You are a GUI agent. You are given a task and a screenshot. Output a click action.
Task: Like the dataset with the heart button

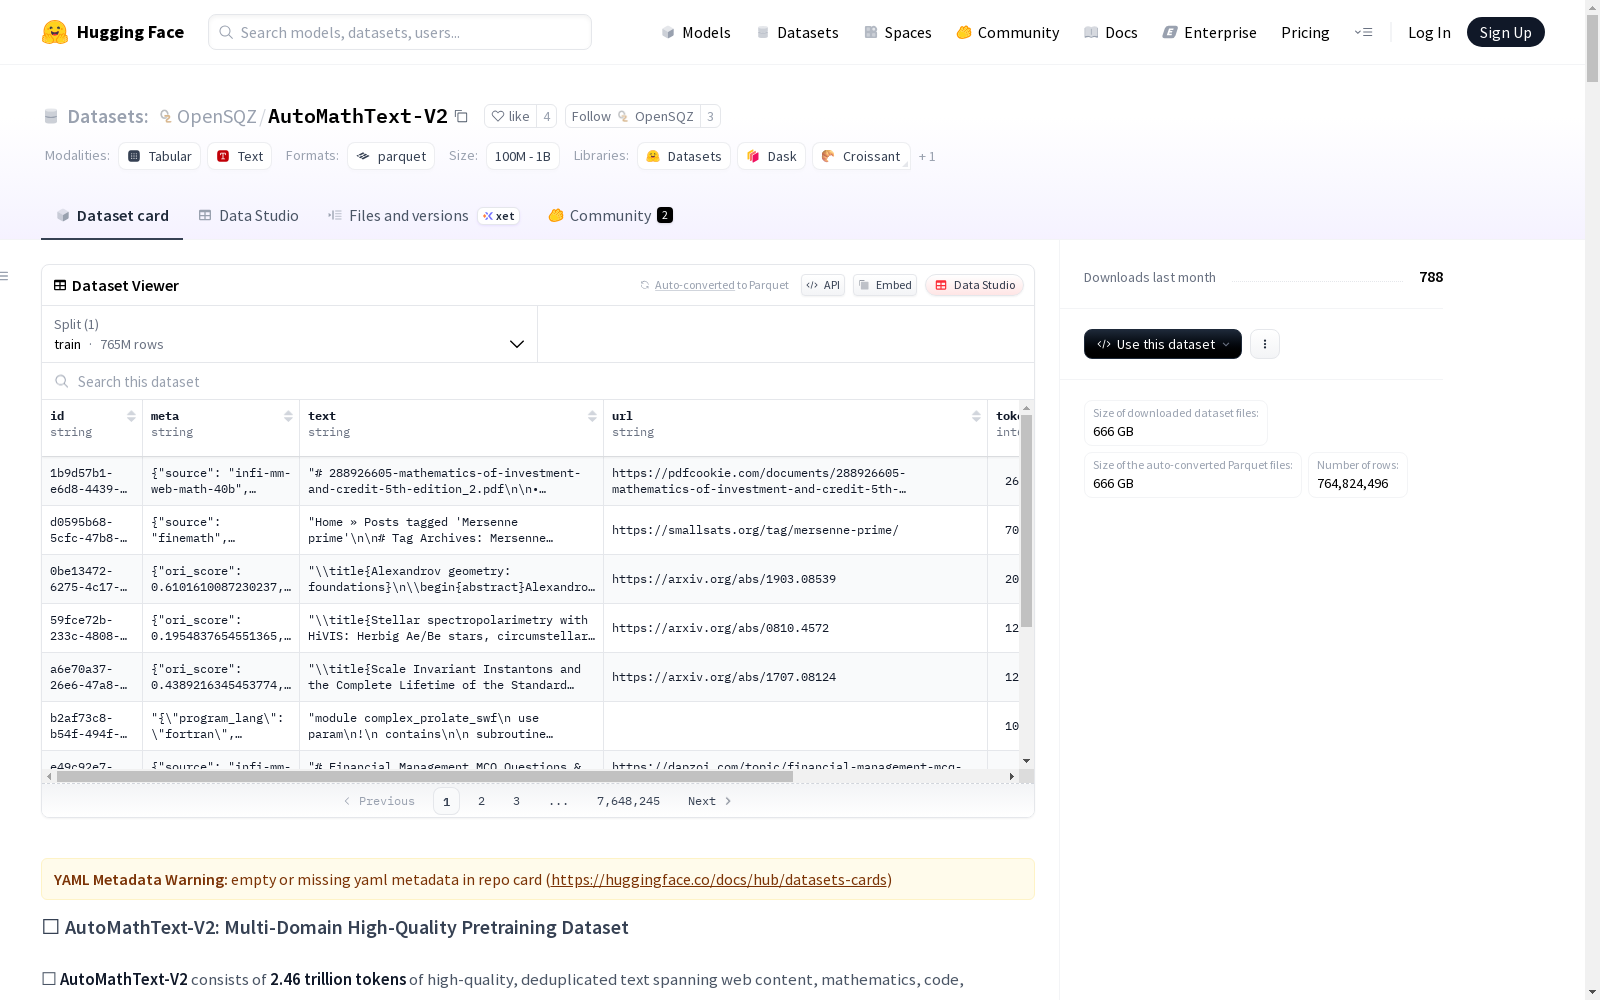(510, 116)
